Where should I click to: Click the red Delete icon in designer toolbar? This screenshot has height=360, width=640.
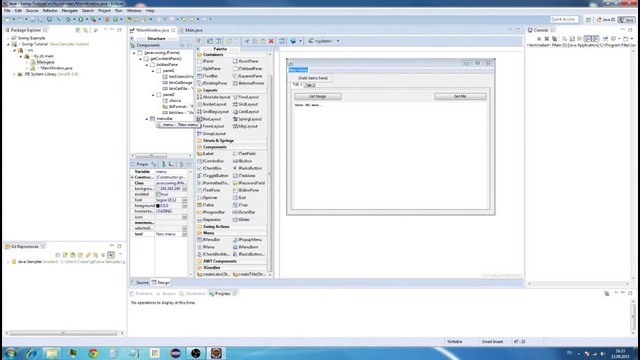pos(271,41)
